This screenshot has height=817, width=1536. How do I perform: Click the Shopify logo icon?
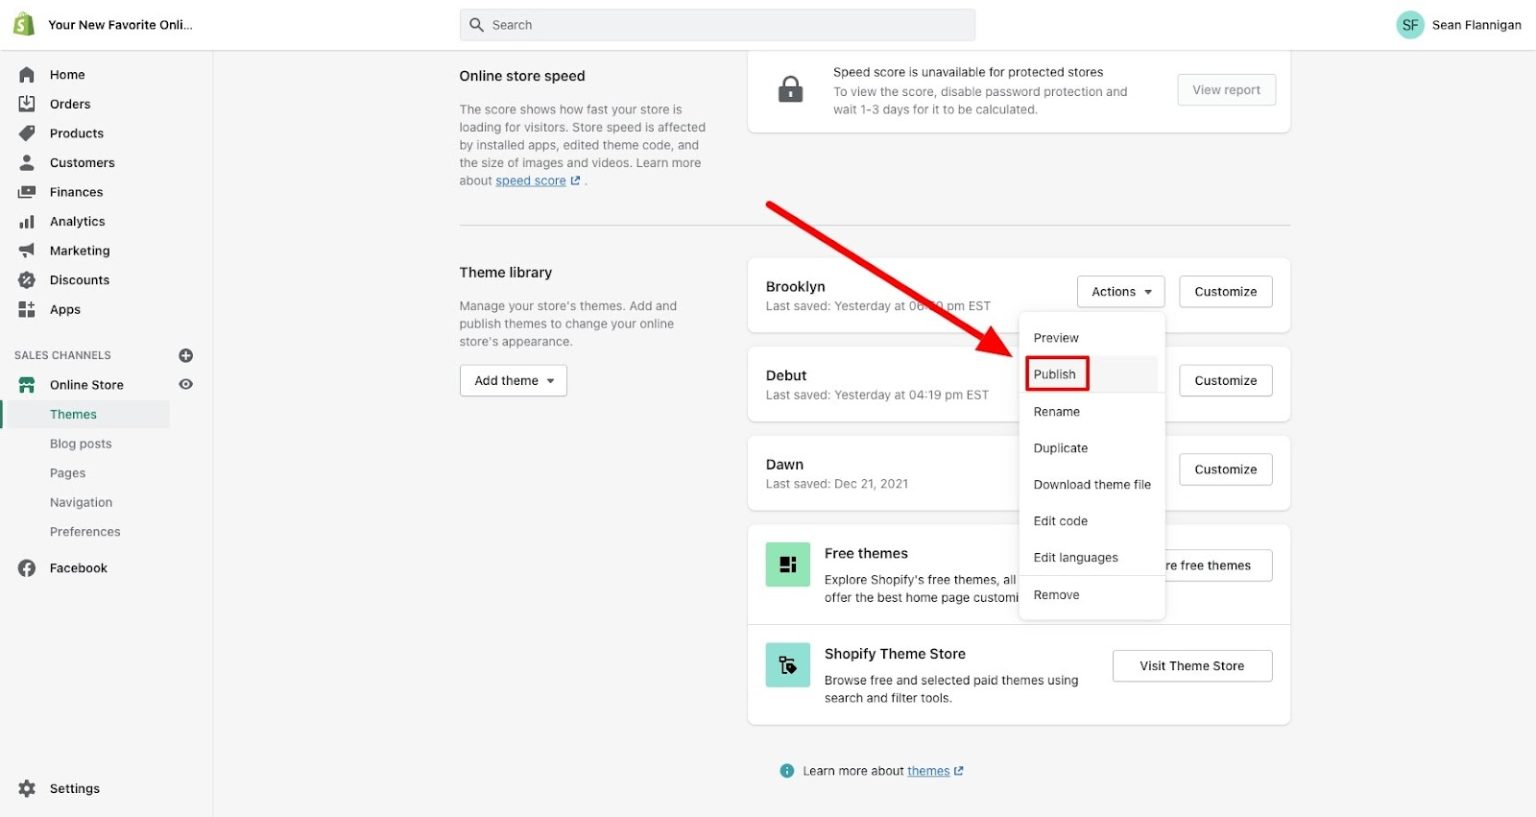pyautogui.click(x=23, y=24)
